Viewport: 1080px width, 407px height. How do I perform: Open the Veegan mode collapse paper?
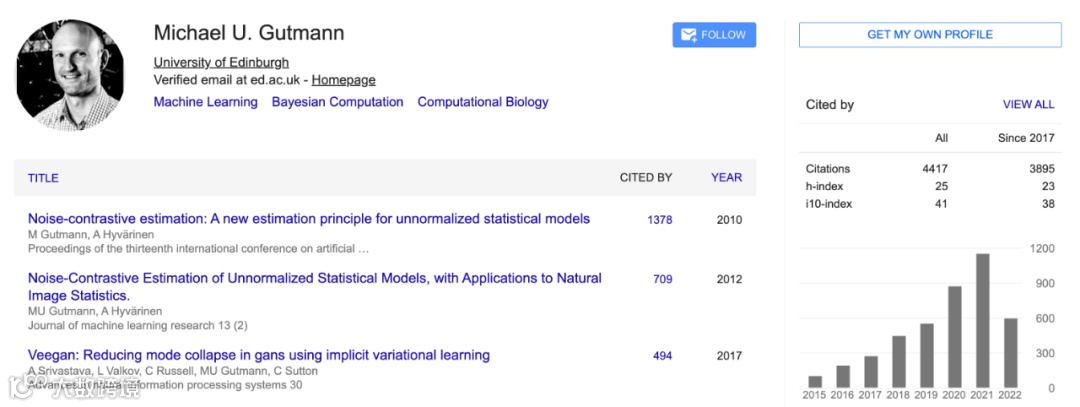click(x=258, y=355)
